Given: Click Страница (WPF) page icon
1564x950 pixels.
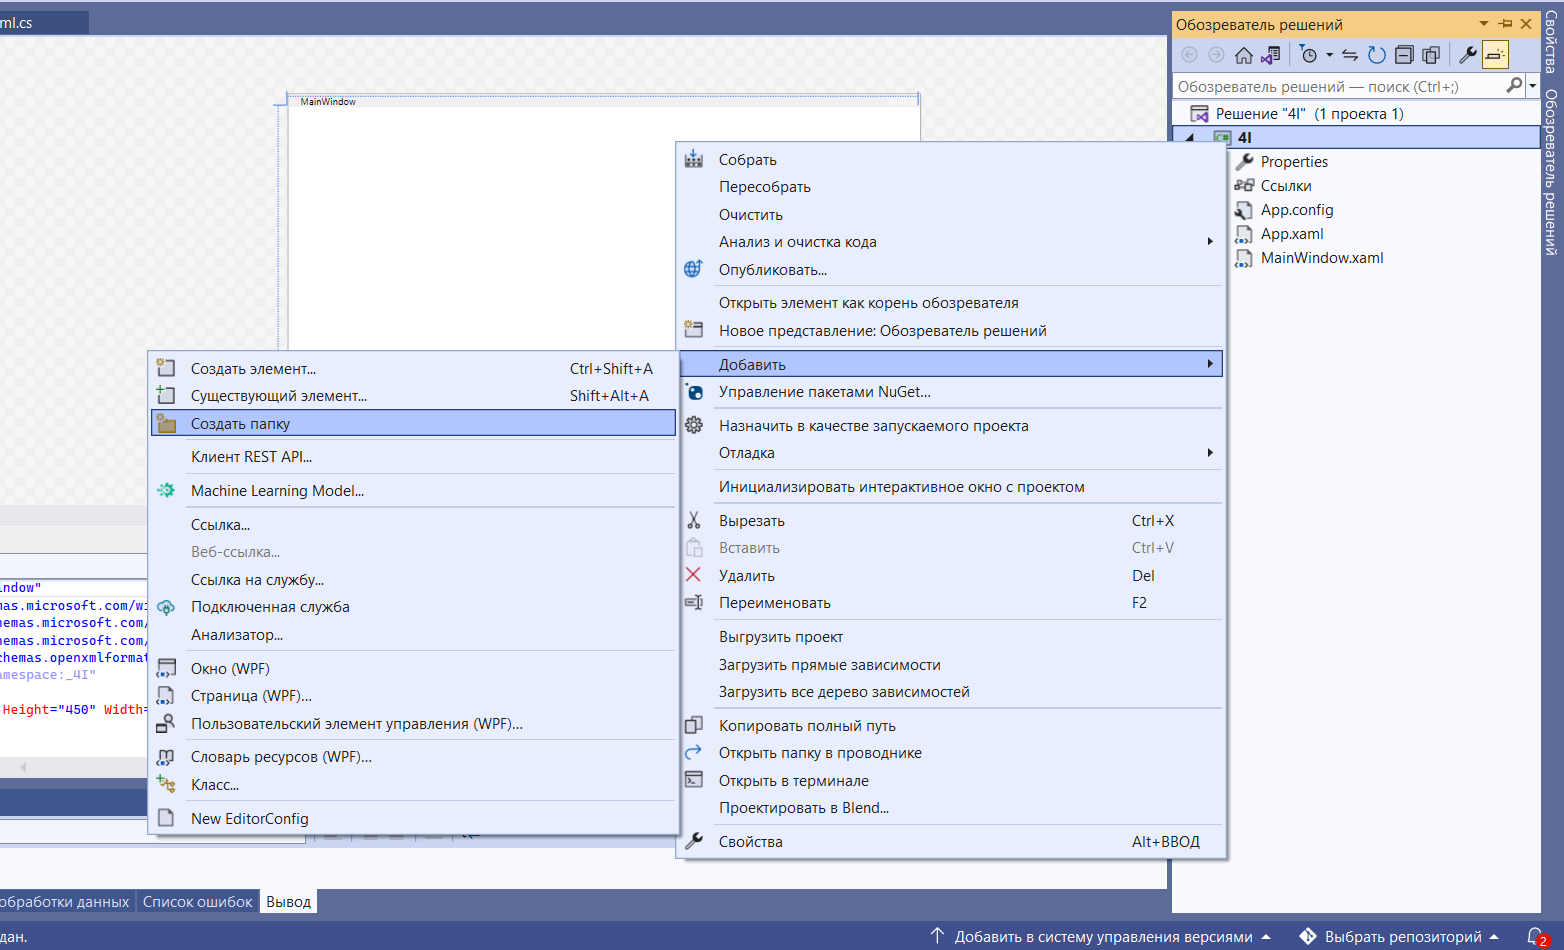Looking at the screenshot, I should pyautogui.click(x=166, y=695).
